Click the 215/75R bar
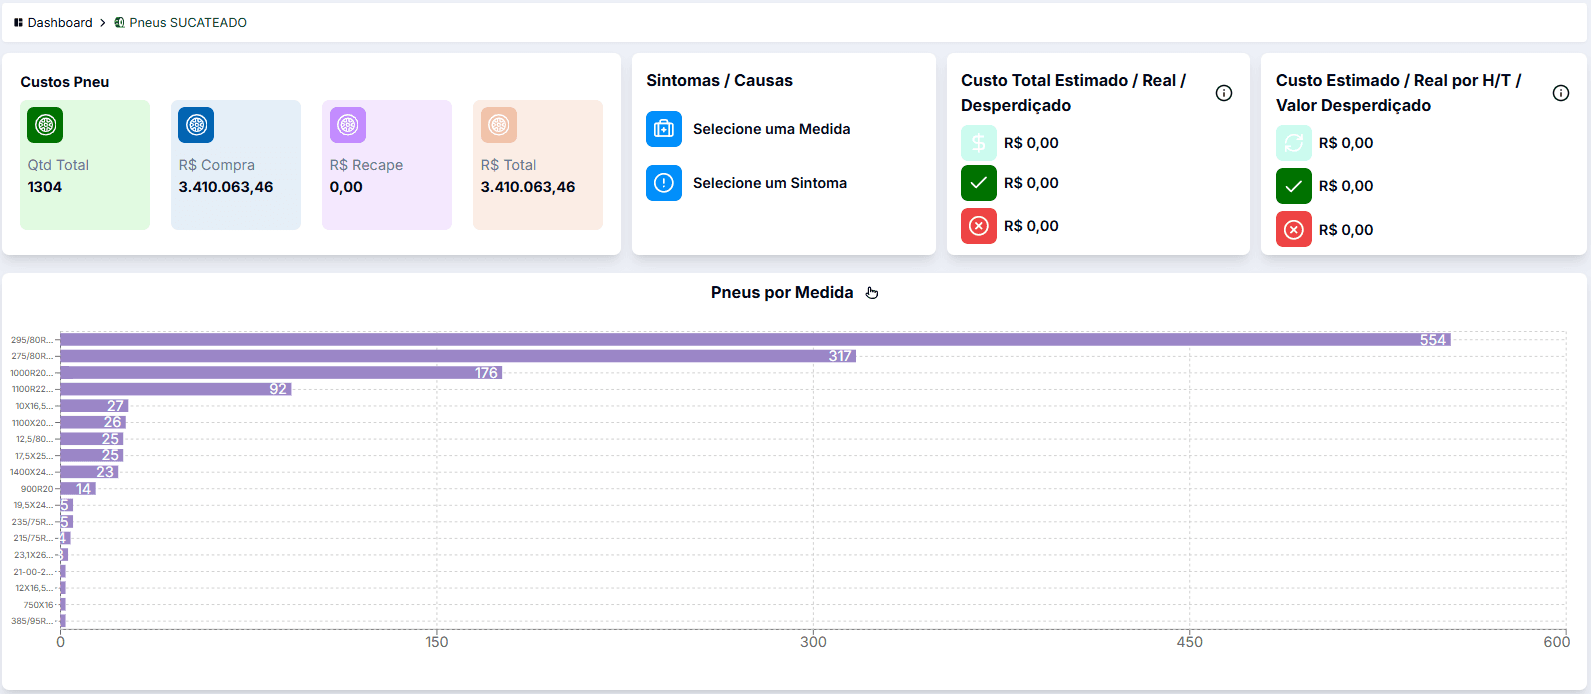 click(65, 538)
